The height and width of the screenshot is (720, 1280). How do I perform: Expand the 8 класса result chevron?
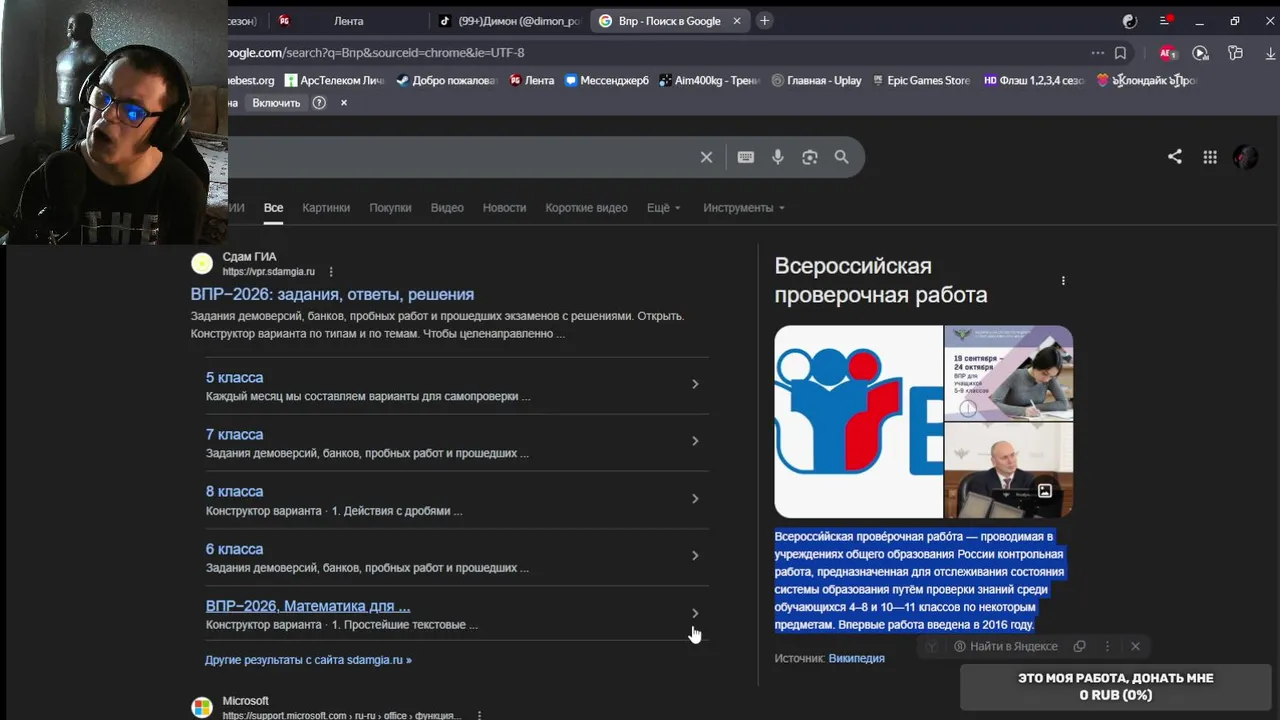pyautogui.click(x=695, y=499)
